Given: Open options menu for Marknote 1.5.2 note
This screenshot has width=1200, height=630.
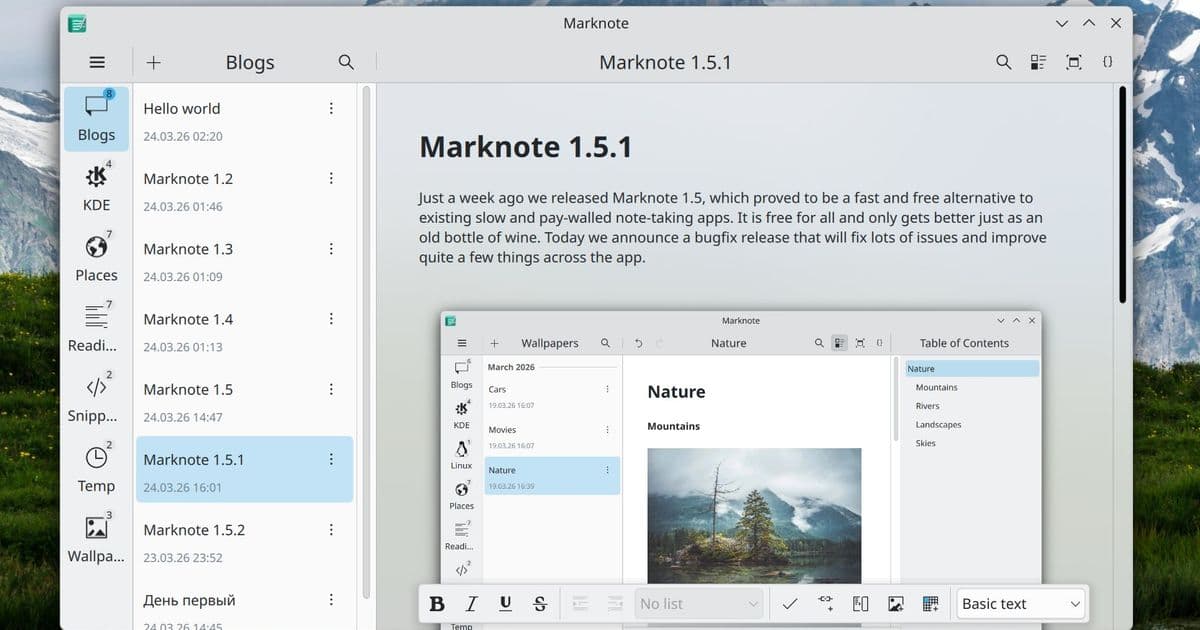Looking at the screenshot, I should (332, 529).
